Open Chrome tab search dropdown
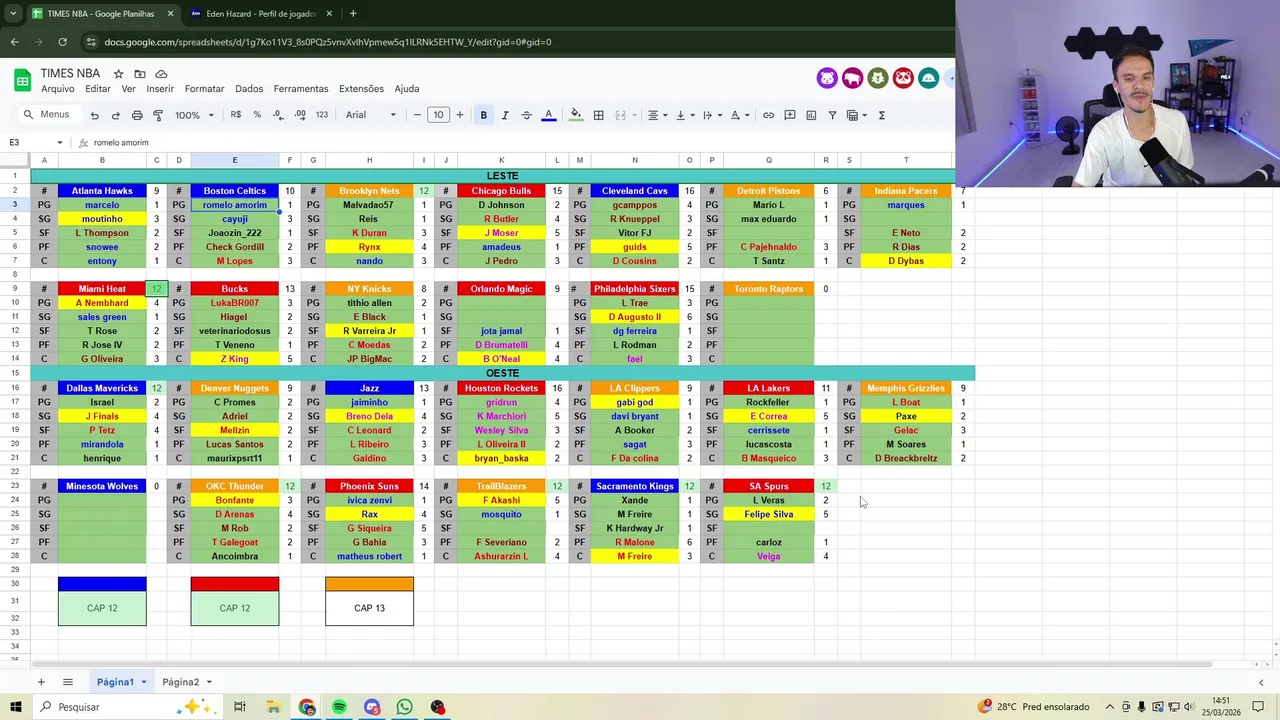This screenshot has height=720, width=1280. pos(13,14)
